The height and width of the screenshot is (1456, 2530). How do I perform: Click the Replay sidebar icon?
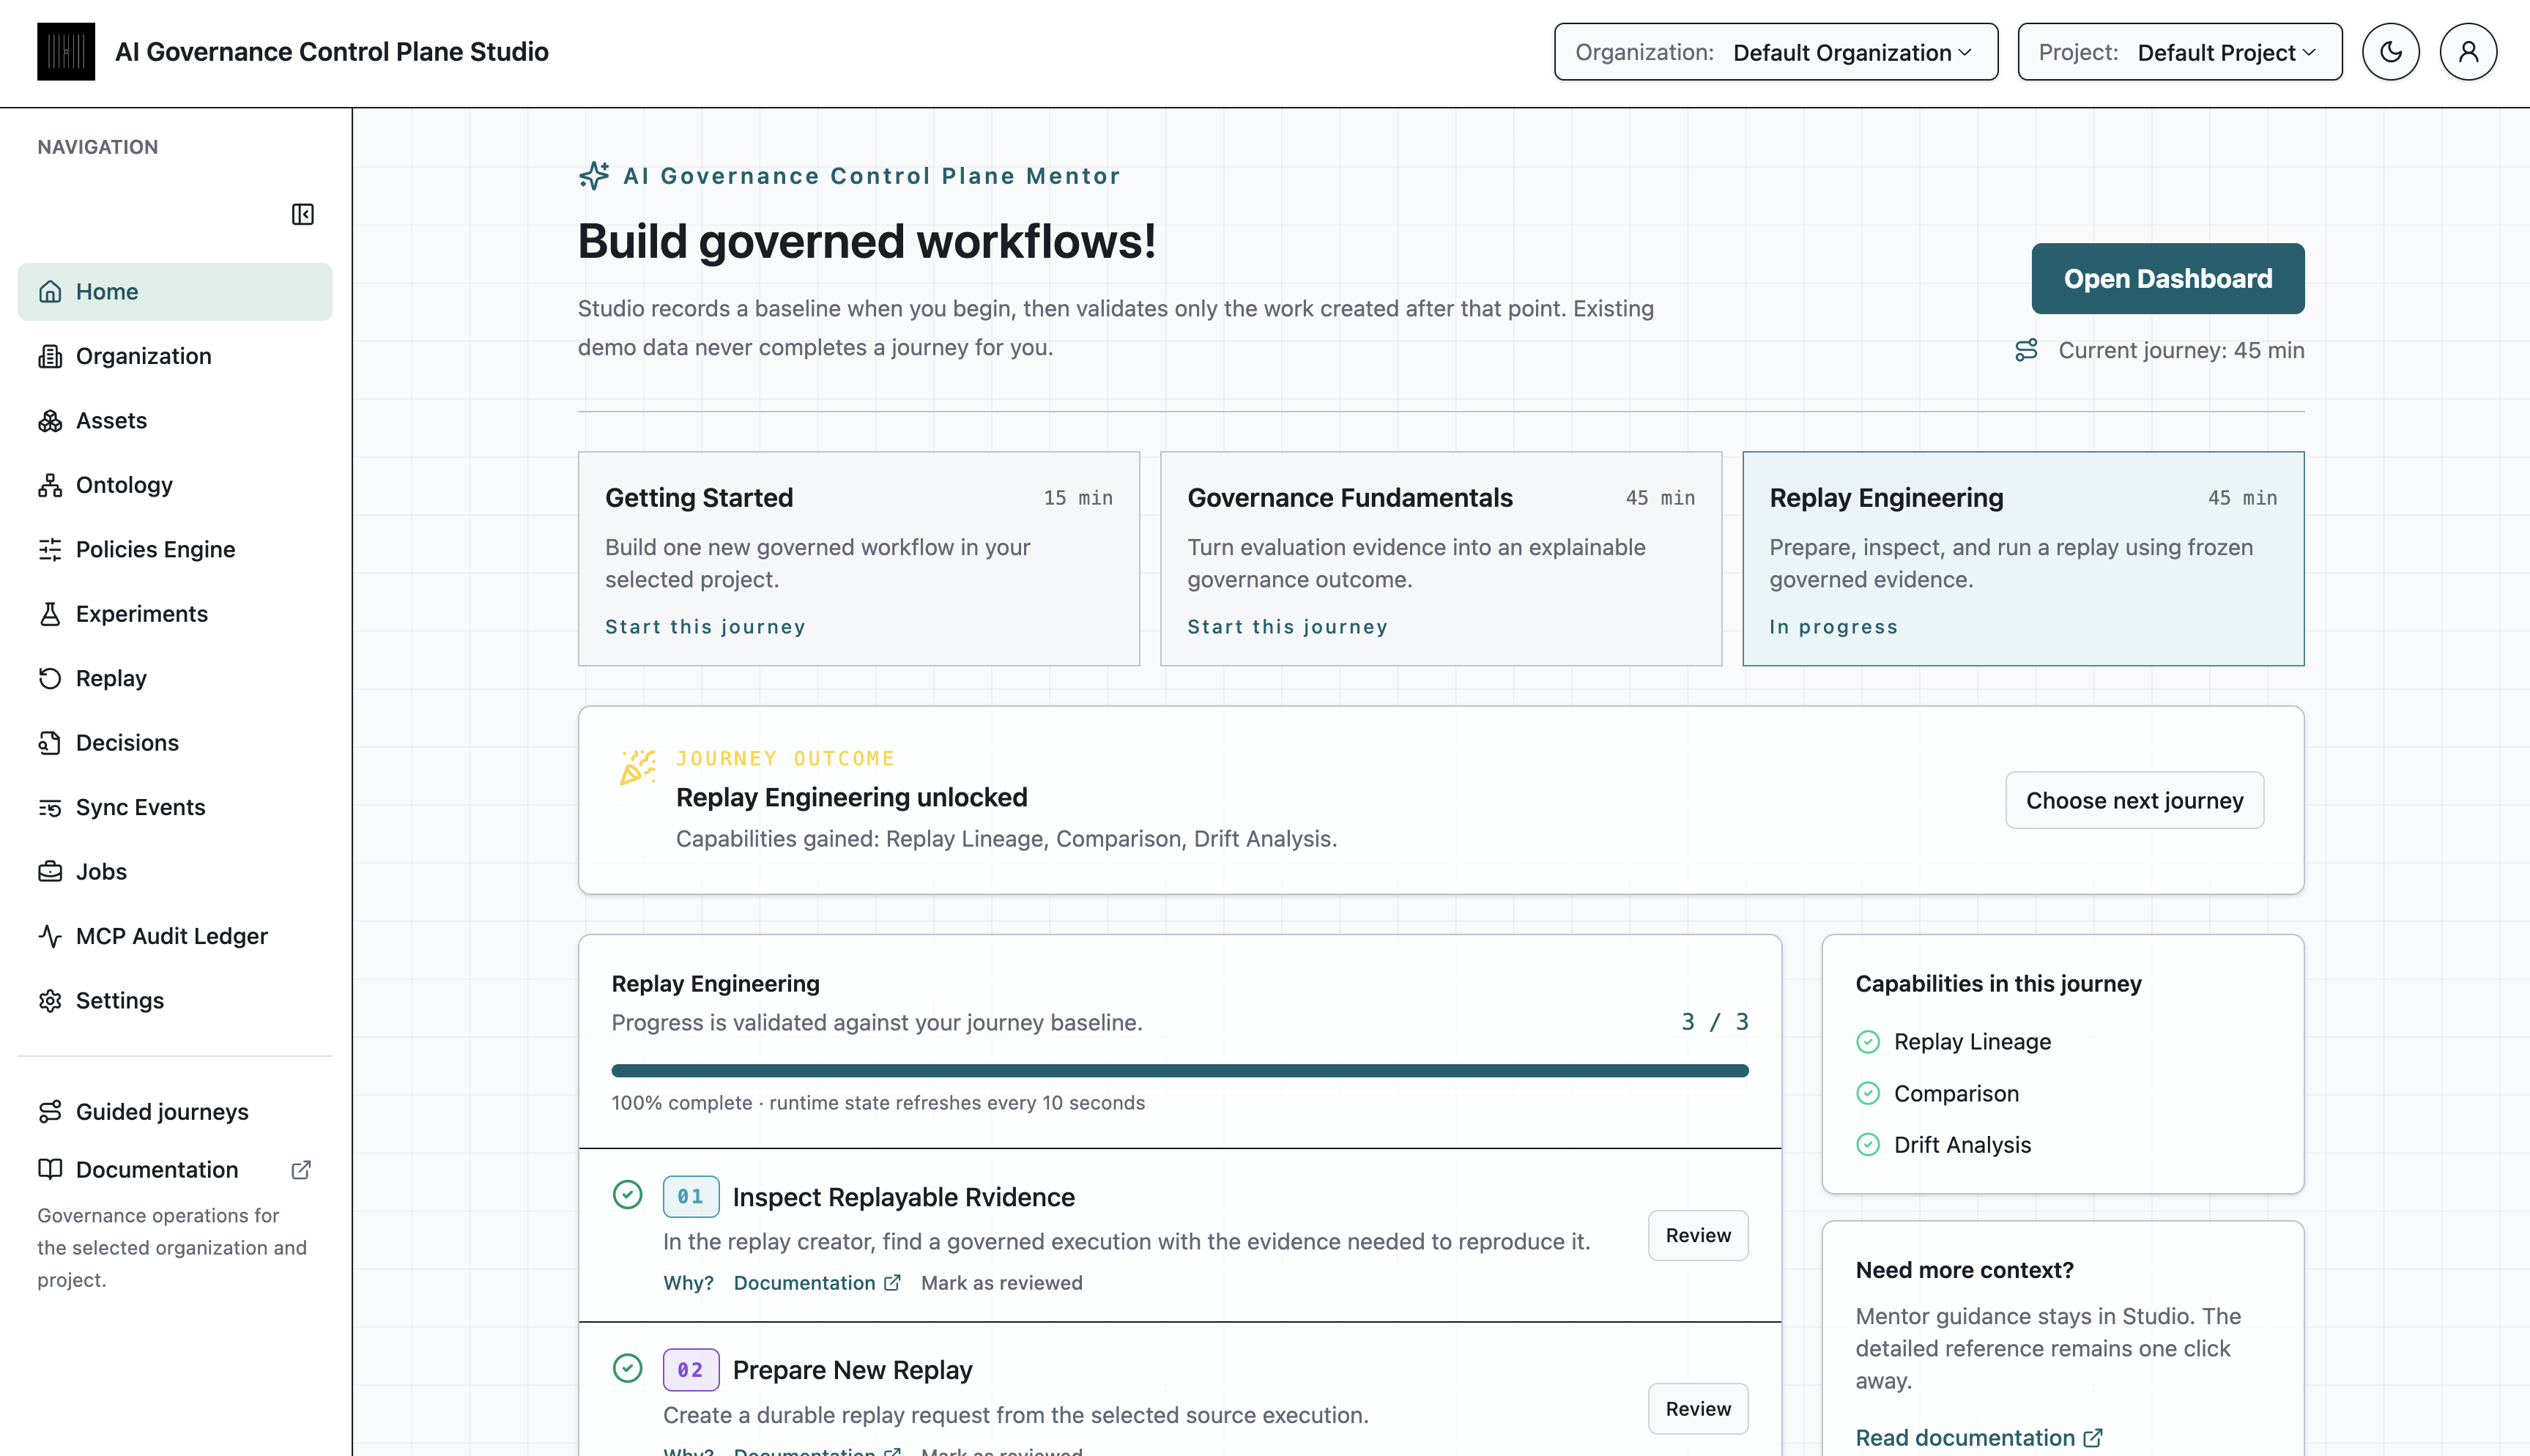tap(50, 679)
